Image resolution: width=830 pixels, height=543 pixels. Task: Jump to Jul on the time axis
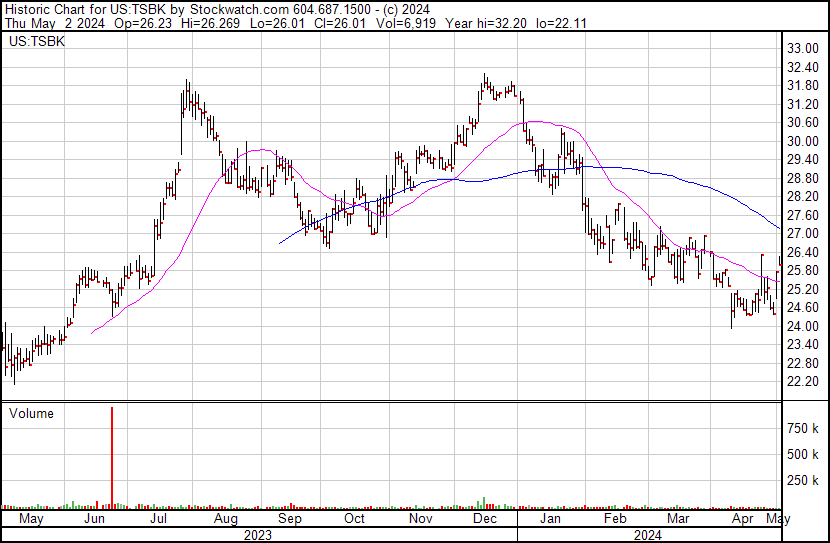click(x=160, y=519)
